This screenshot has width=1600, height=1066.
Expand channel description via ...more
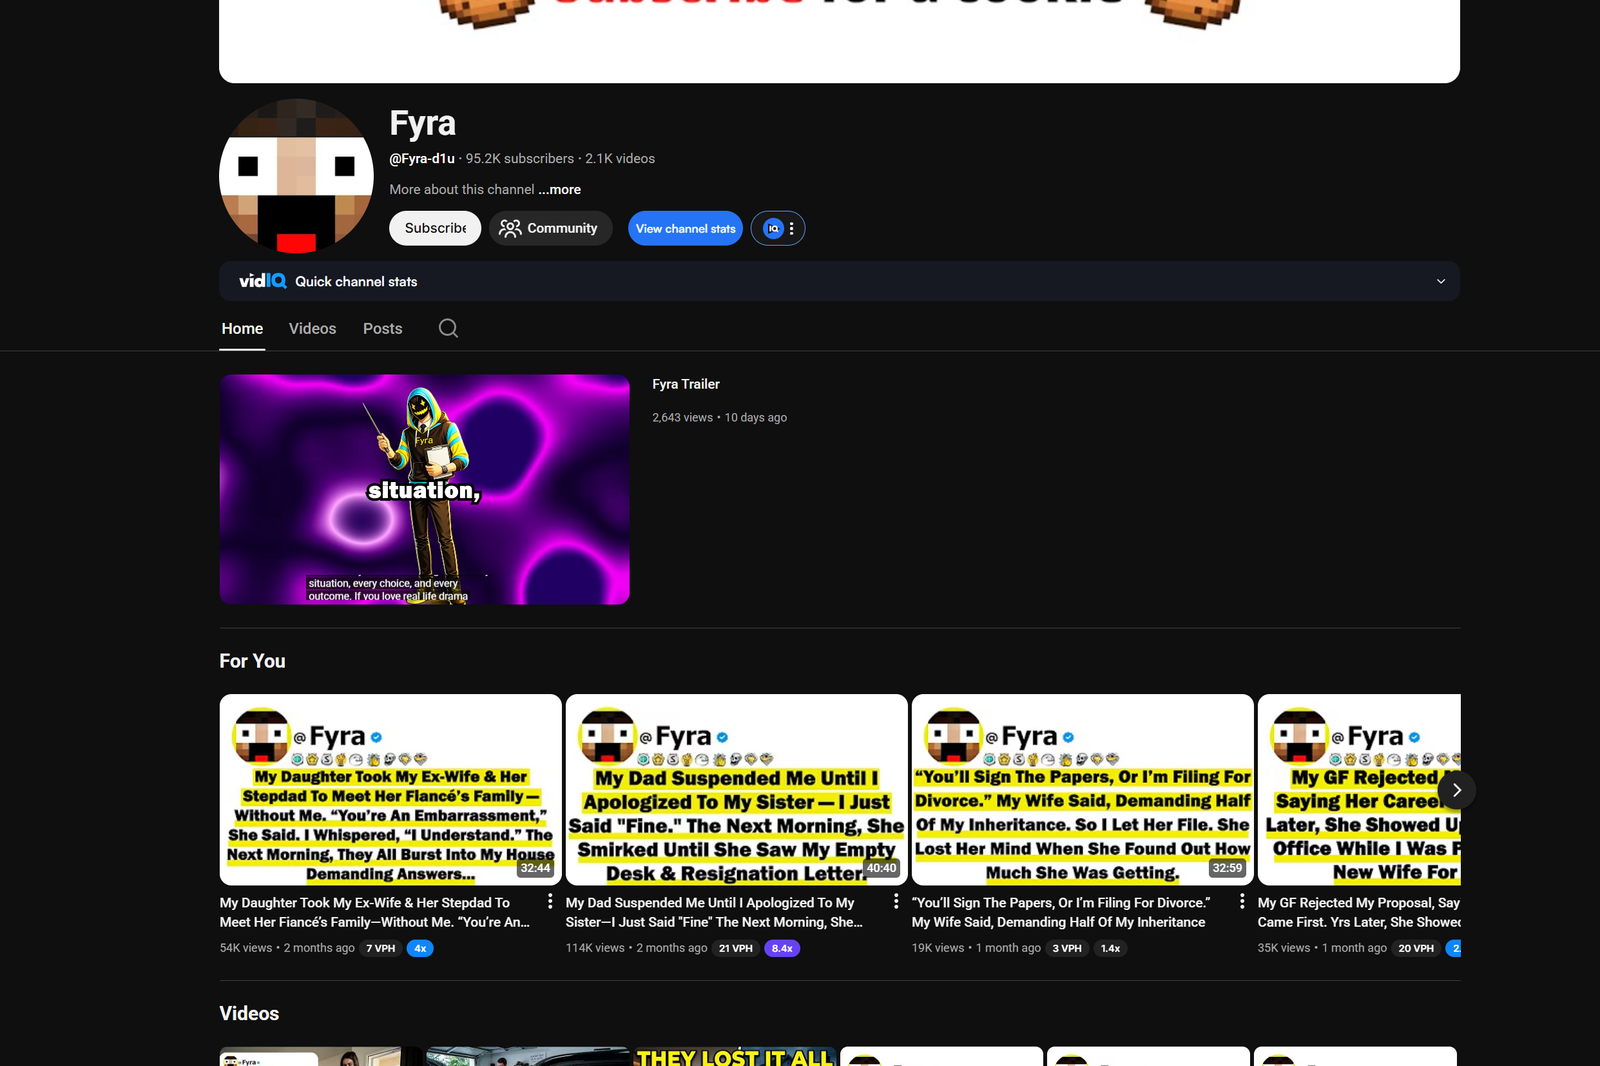coord(560,189)
